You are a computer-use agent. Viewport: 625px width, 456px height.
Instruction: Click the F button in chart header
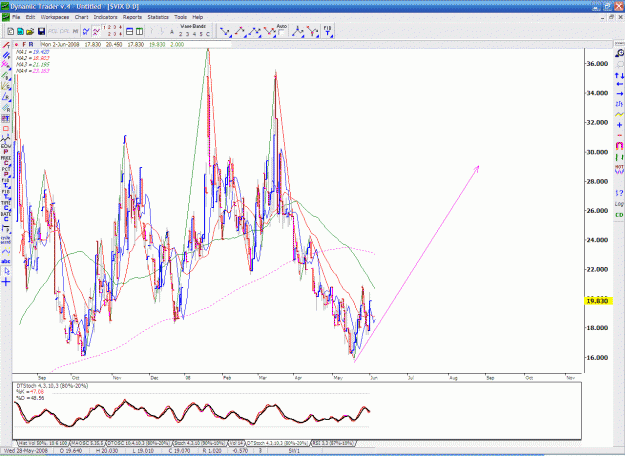pyautogui.click(x=24, y=44)
